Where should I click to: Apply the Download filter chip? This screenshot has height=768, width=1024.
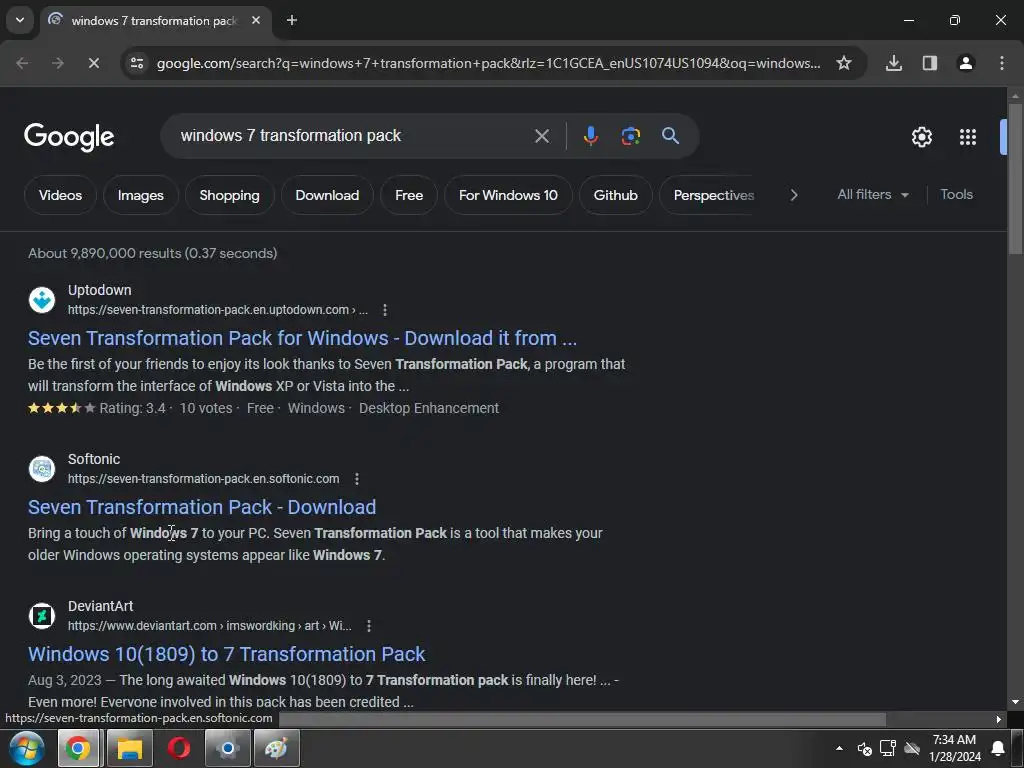(327, 195)
